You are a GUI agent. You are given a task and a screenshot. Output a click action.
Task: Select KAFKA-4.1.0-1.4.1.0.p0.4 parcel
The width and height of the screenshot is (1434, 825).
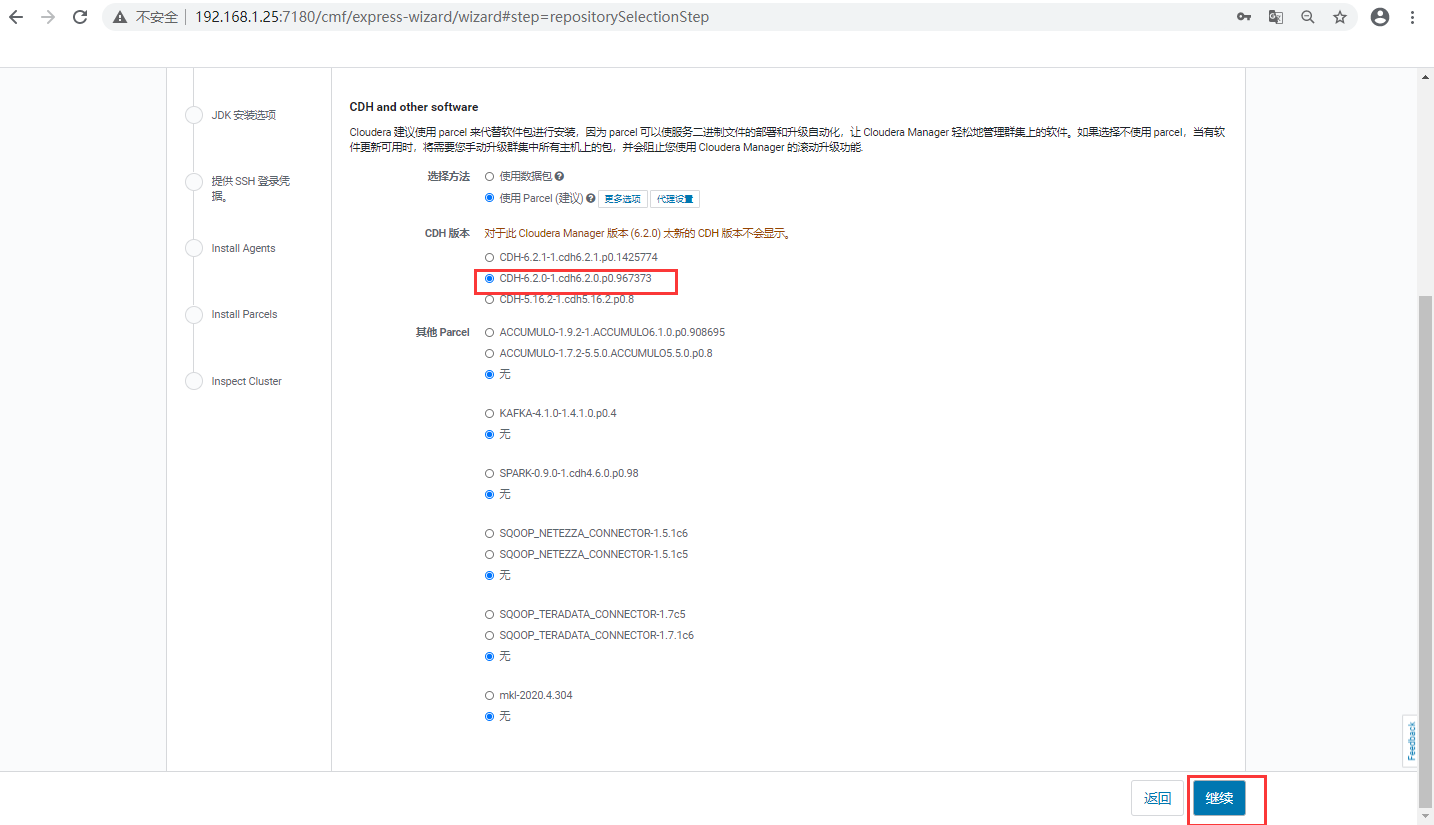489,413
